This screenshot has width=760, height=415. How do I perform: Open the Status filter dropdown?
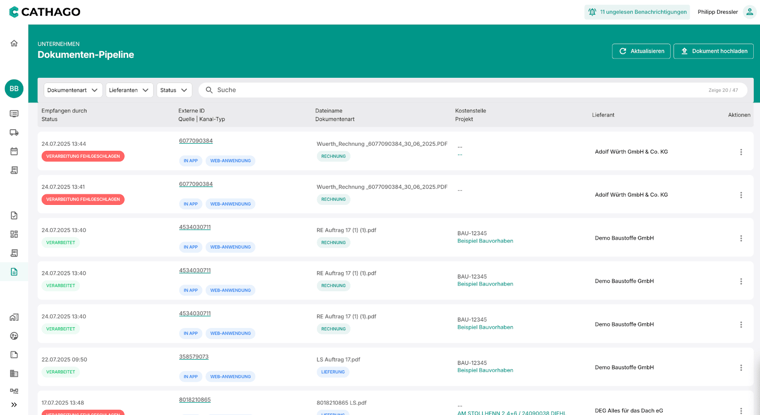coord(174,90)
